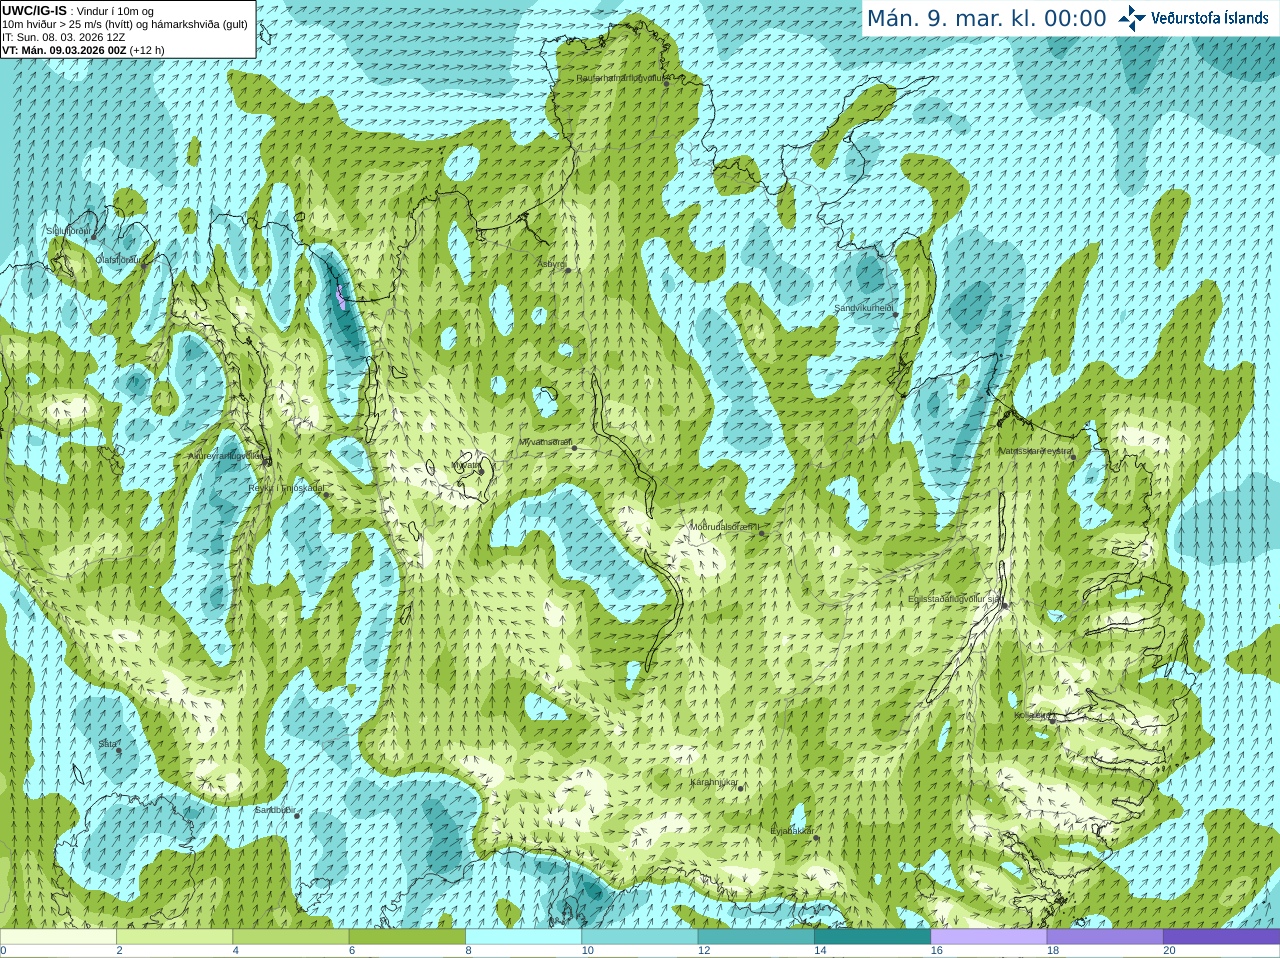Select the Kollaleira station label
The height and width of the screenshot is (958, 1280).
[1031, 715]
